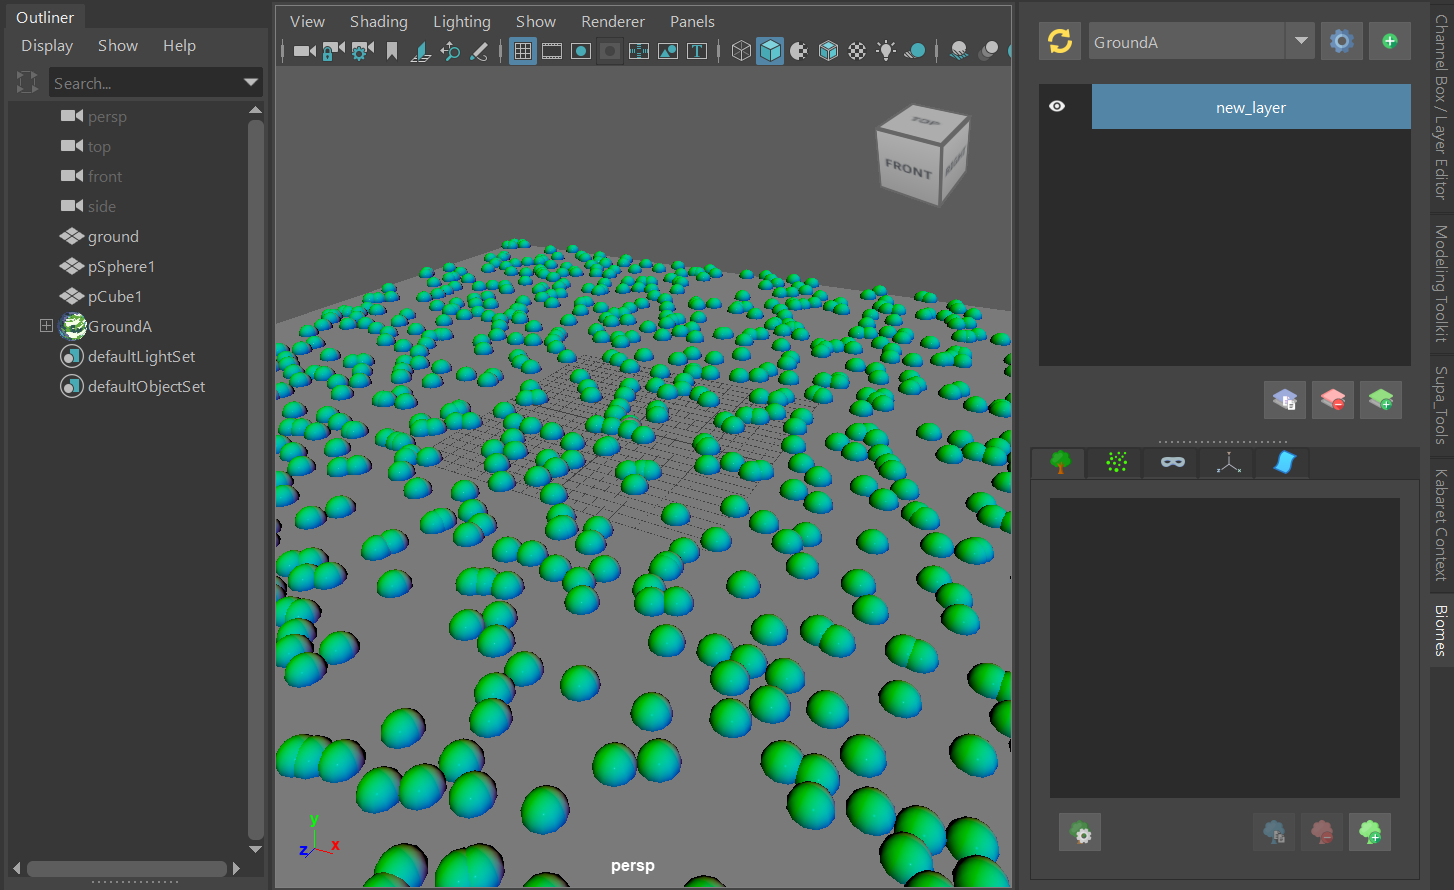The image size is (1454, 890).
Task: Enable Wireframe display mode
Action: (741, 51)
